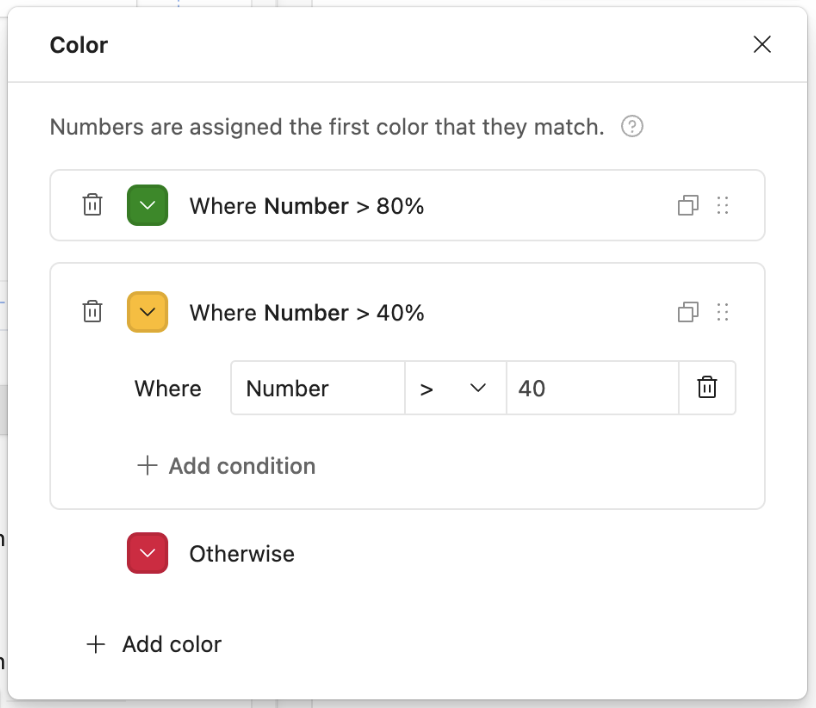Click the value field containing 40

point(592,388)
